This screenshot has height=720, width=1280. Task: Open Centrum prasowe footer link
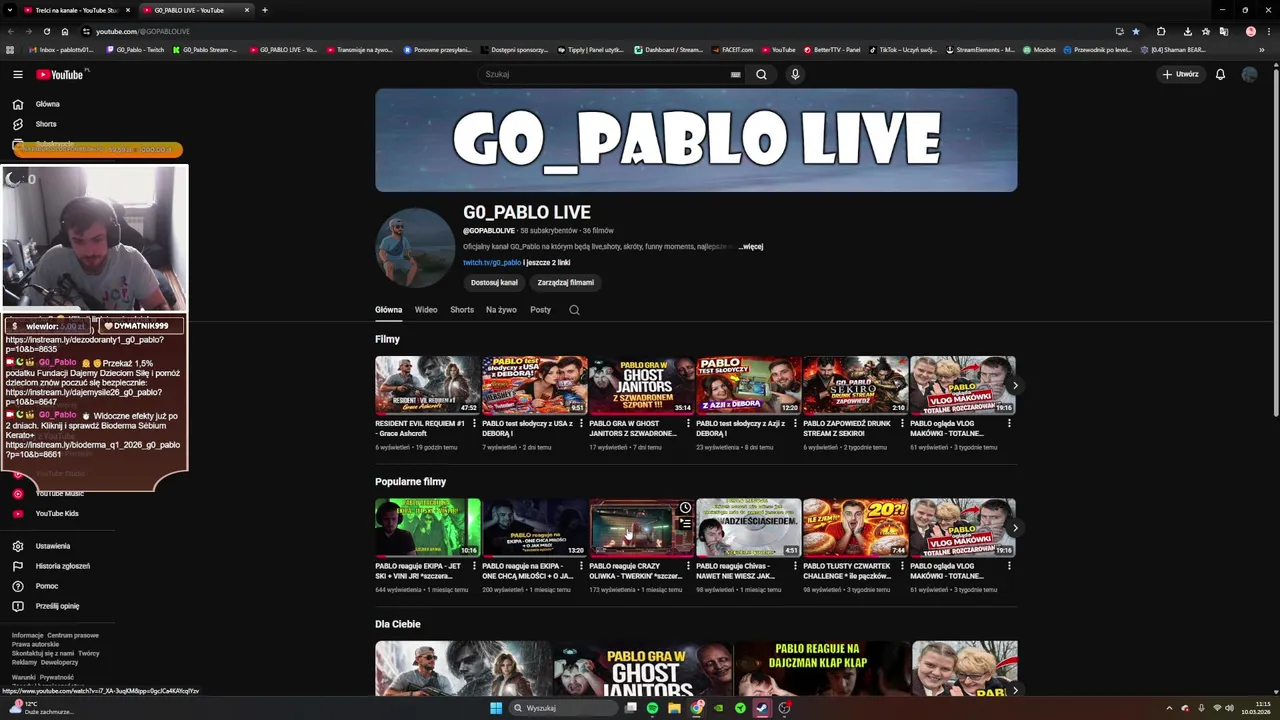tap(73, 635)
